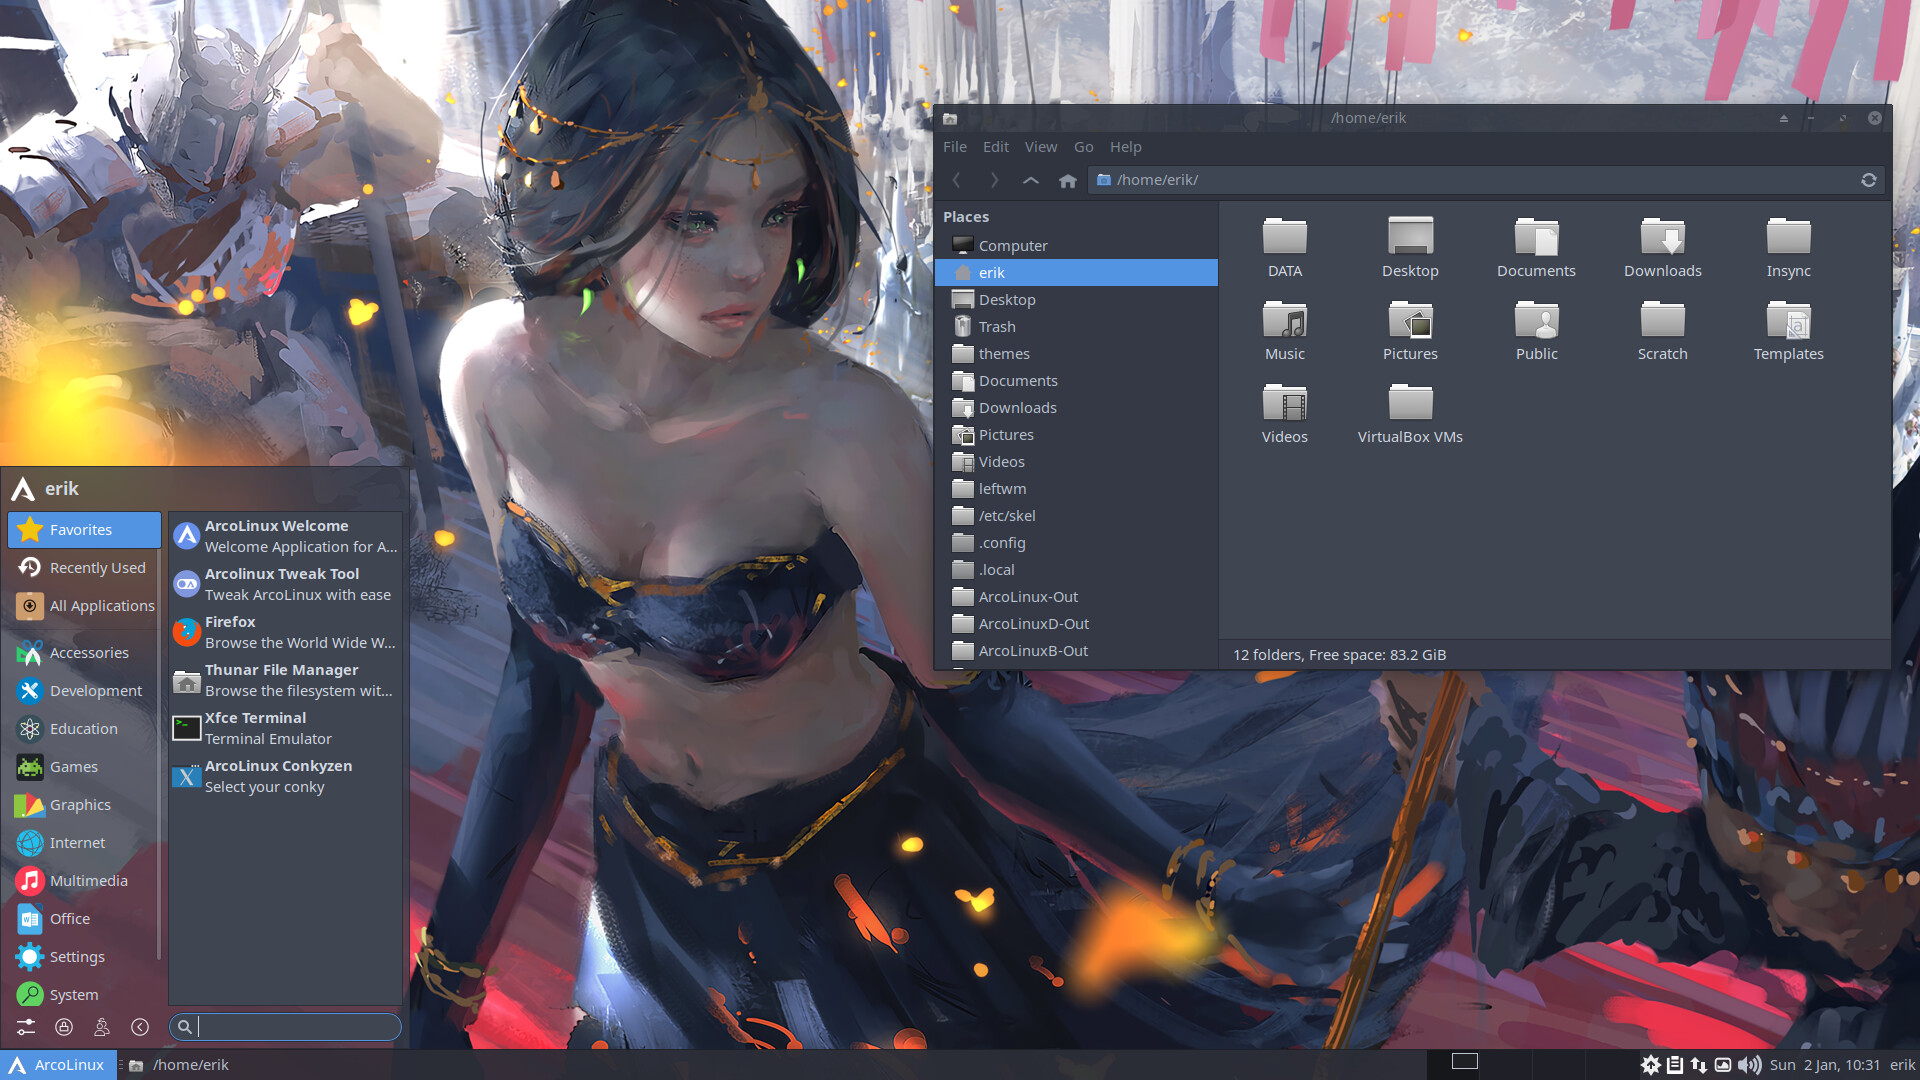1920x1080 pixels.
Task: Select /etc/skel bookmark in sidebar
Action: pos(1076,516)
